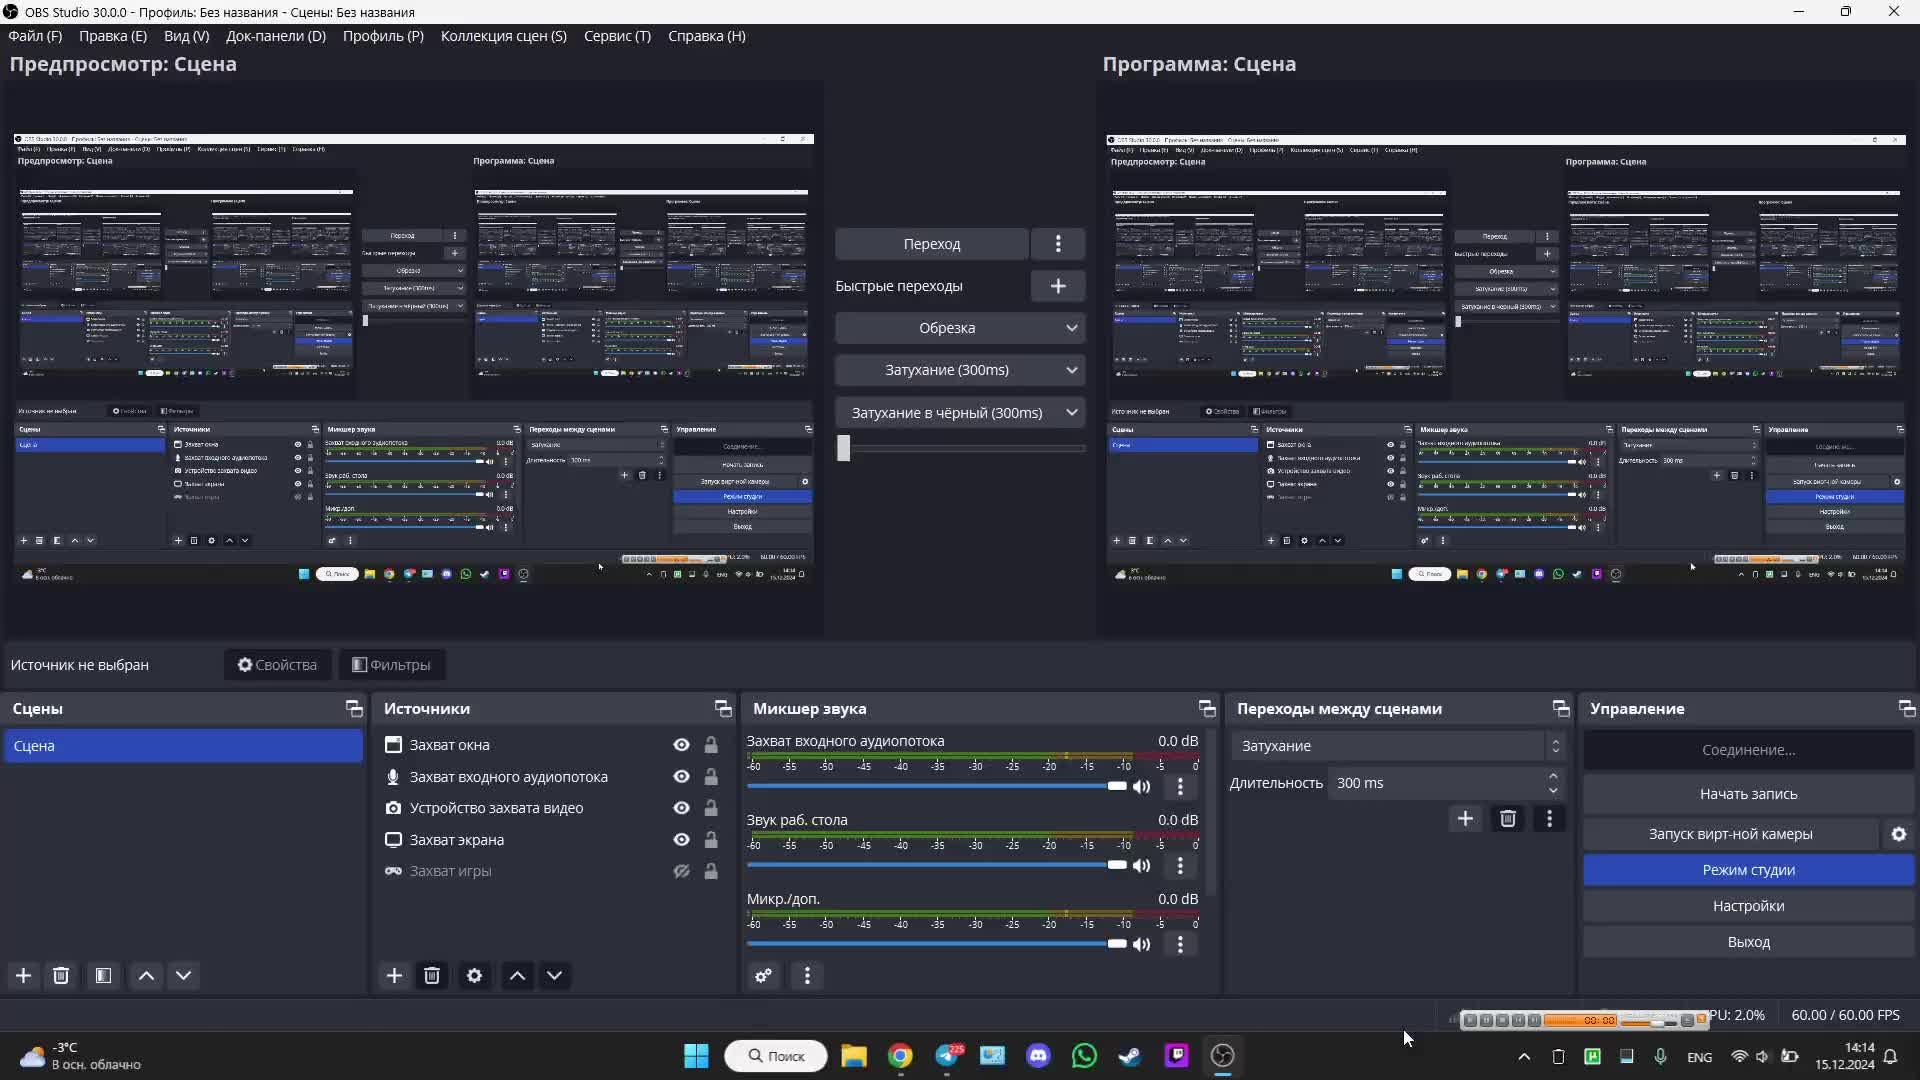Remove scene transition with trash icon
Screen dimensions: 1920x1080
(x=1508, y=819)
